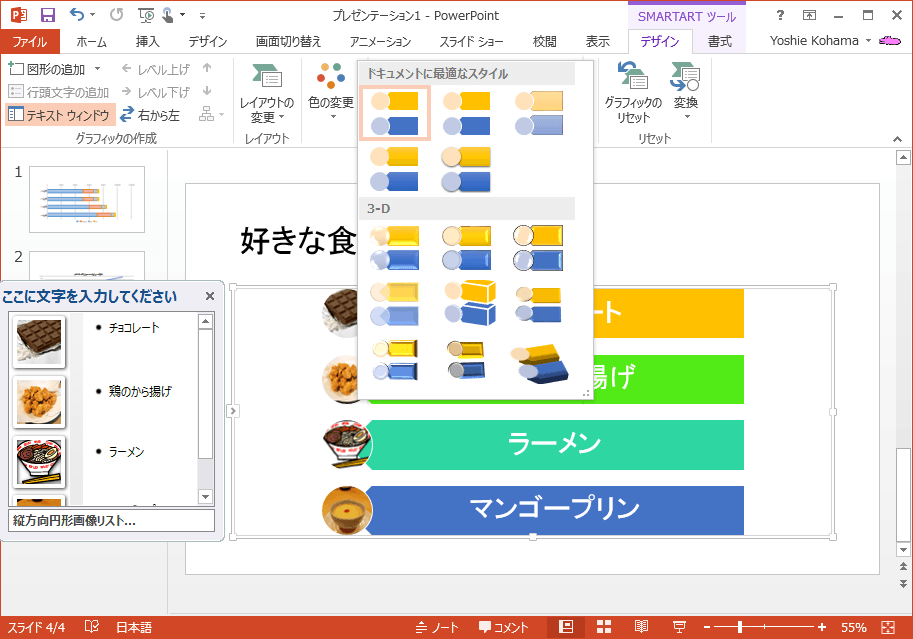This screenshot has height=639, width=913.
Task: Select the third 3-D style in first row
Action: [x=539, y=248]
